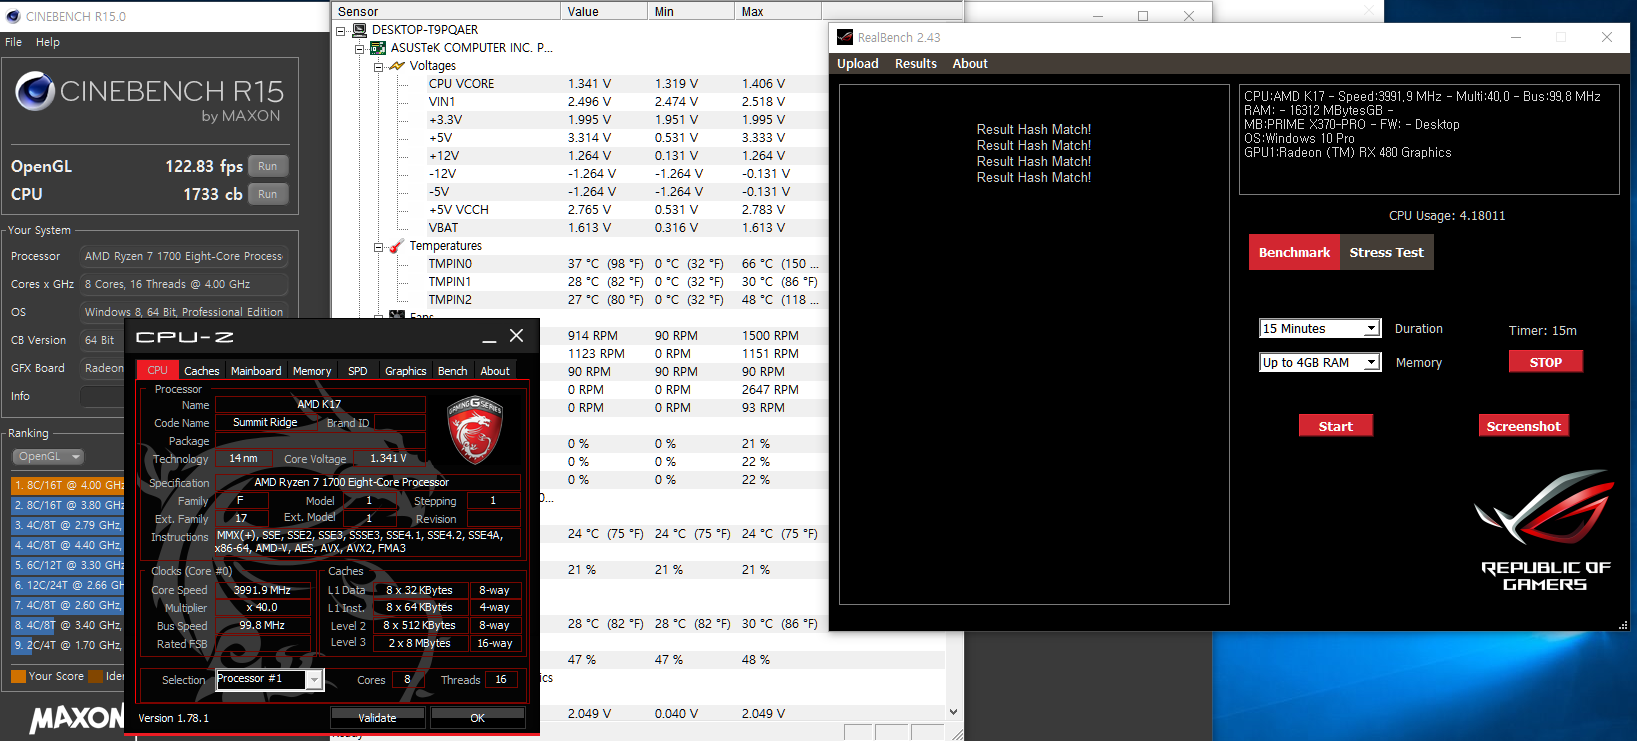Click the Start button in RealBench
The height and width of the screenshot is (741, 1637).
(x=1335, y=426)
